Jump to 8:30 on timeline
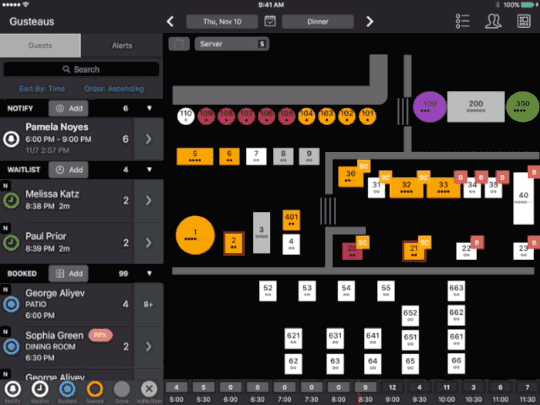This screenshot has width=540, height=405. point(365,393)
